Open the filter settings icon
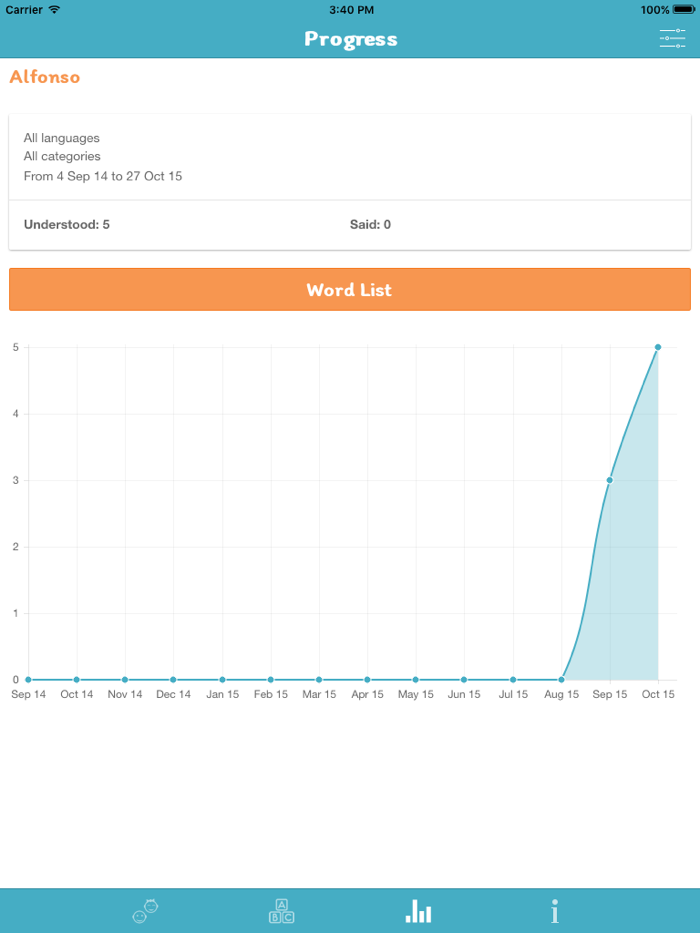The width and height of the screenshot is (700, 933). tap(672, 38)
